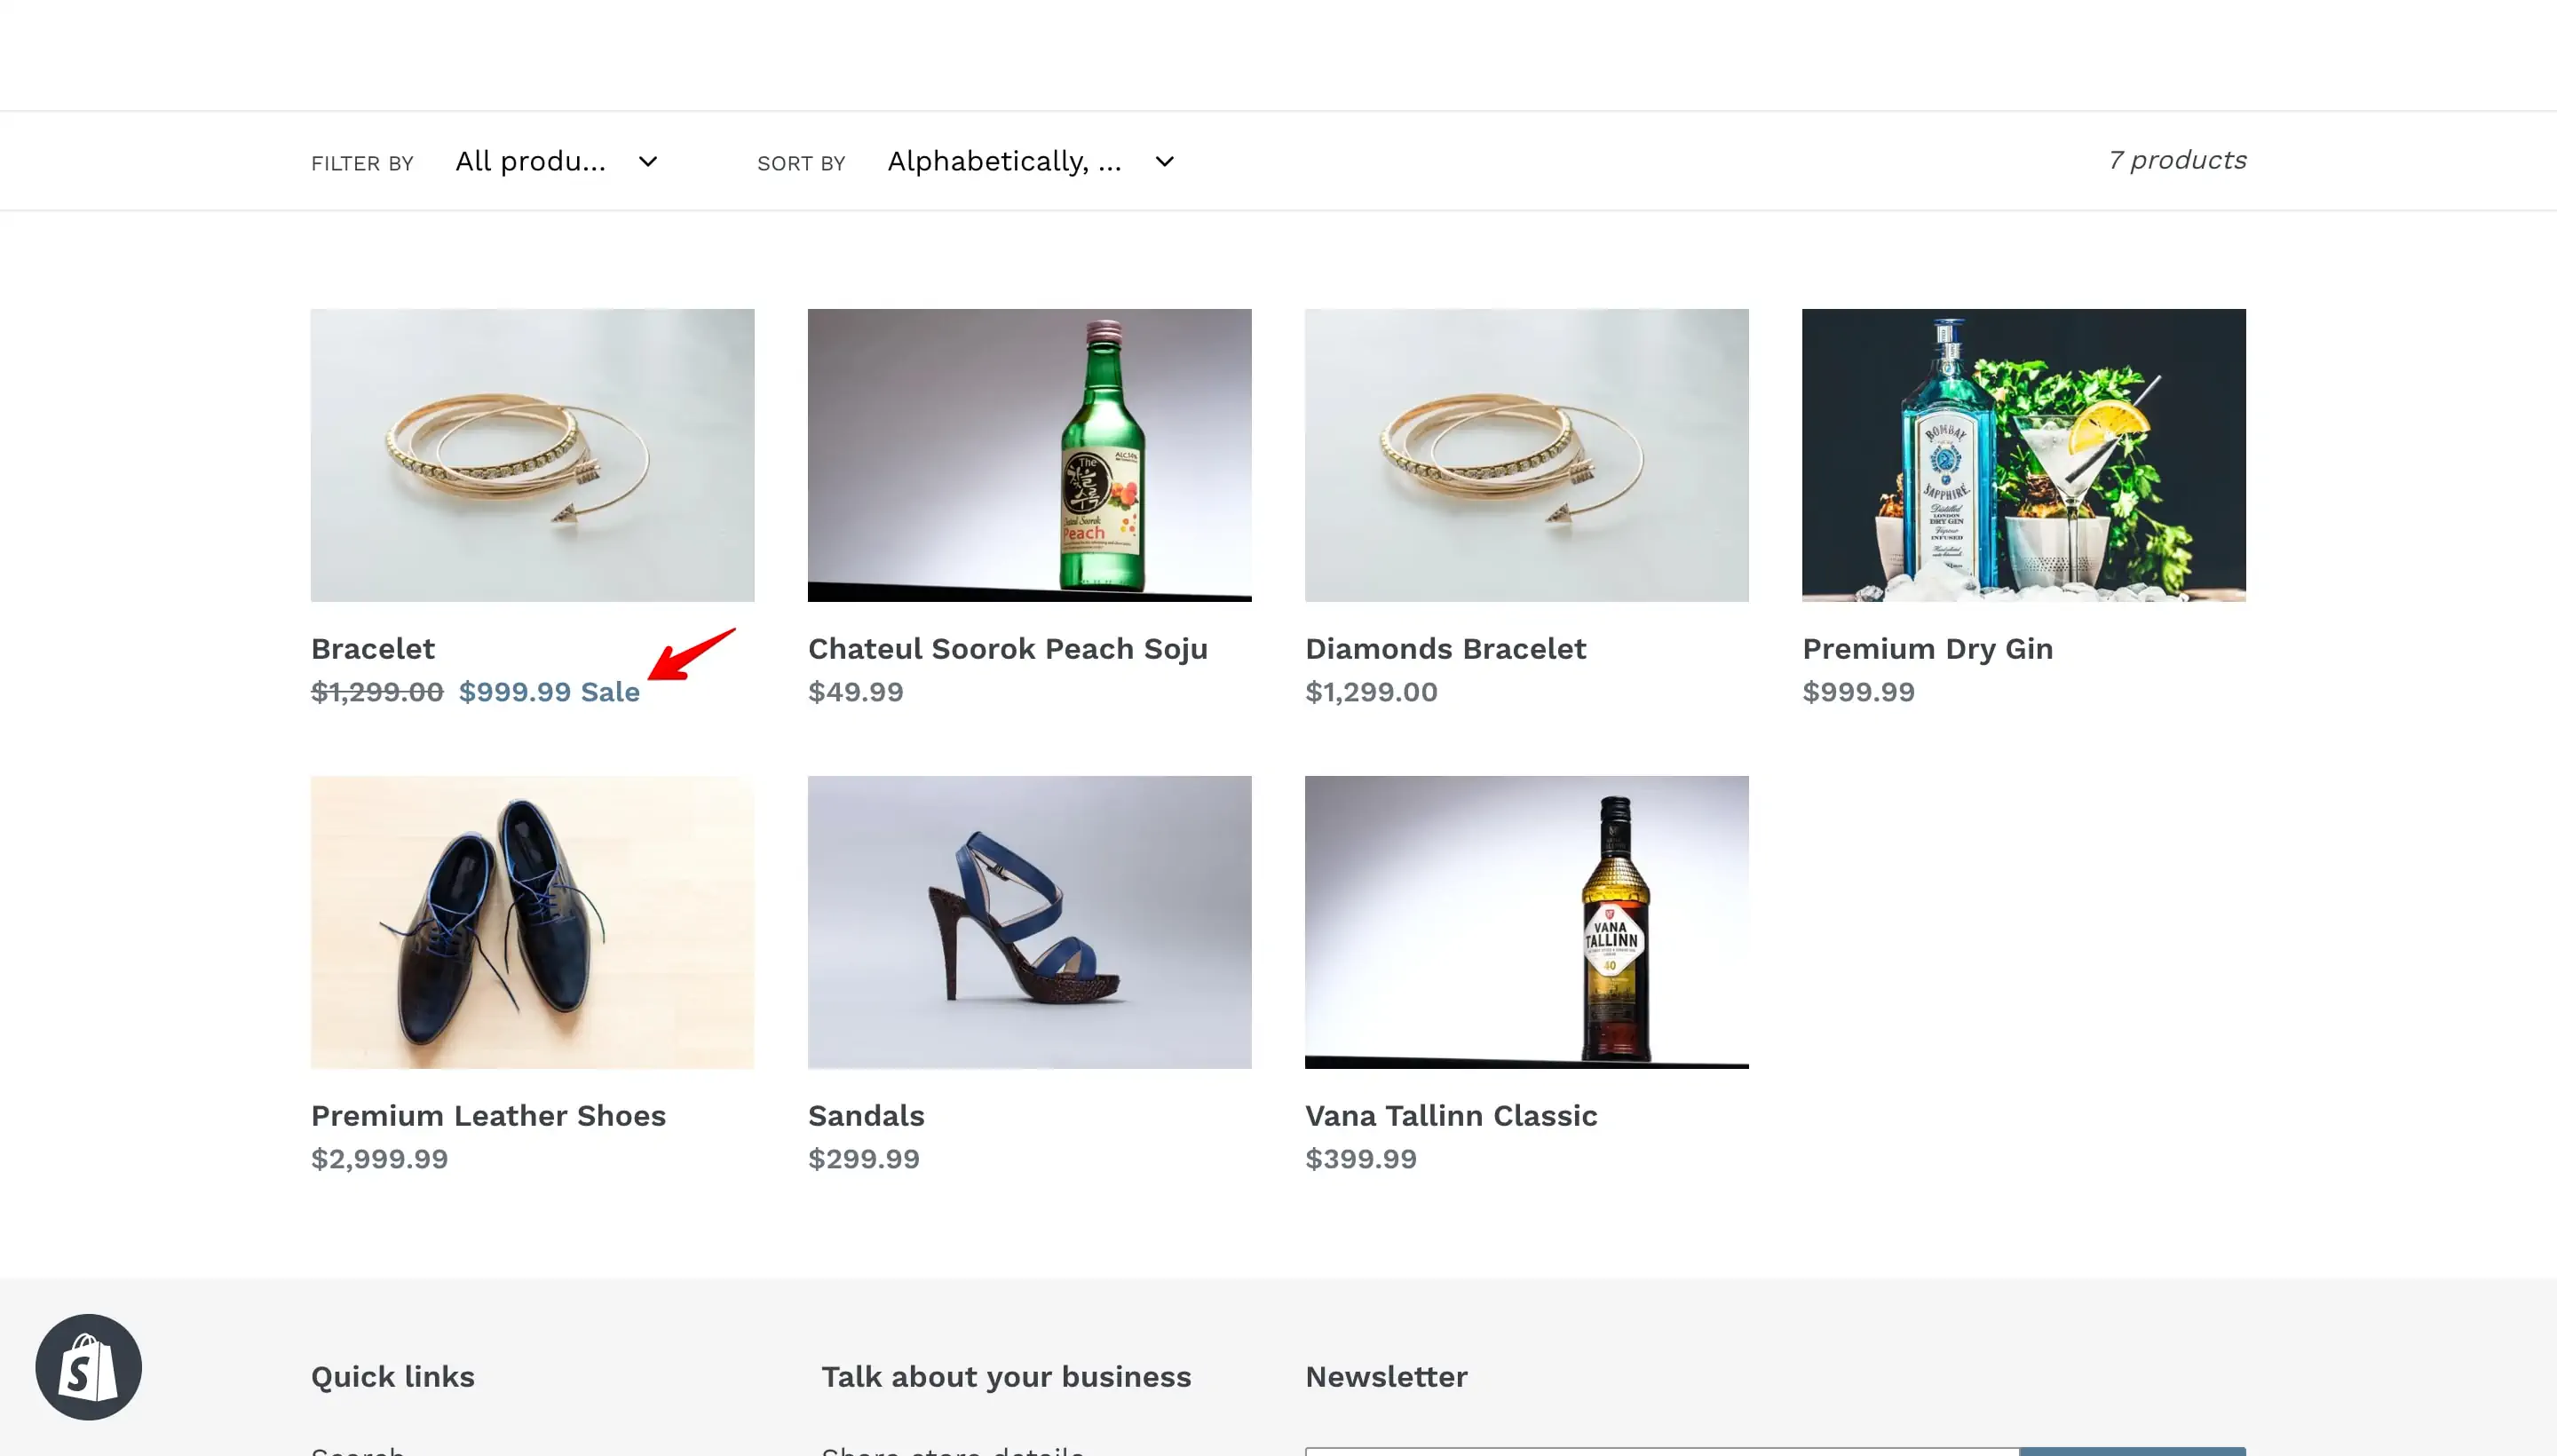Click the struck-through $1,299.00 Bracelet price
2557x1456 pixels.
(377, 692)
